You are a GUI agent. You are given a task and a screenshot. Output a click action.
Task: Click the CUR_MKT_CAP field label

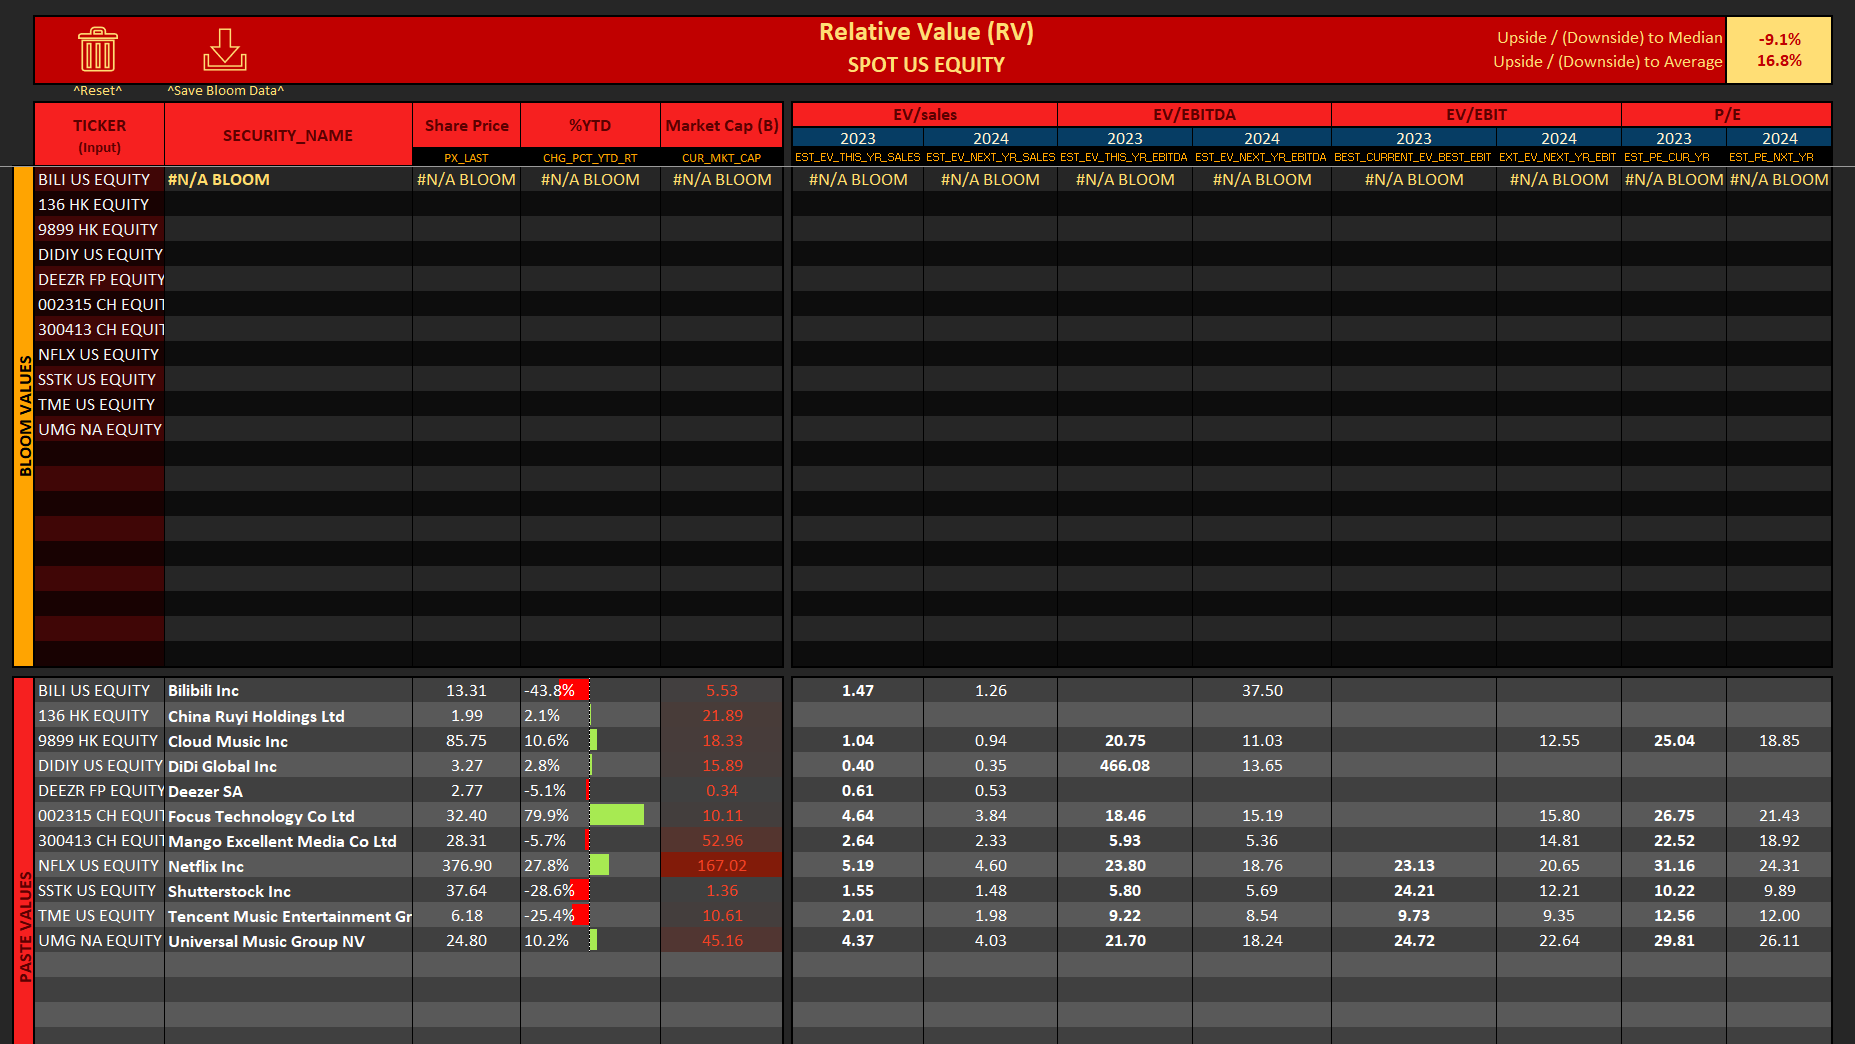click(x=722, y=158)
